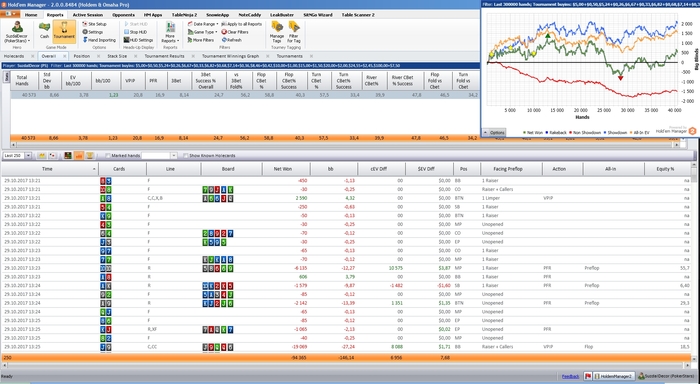
Task: Select the hand with net won 2 590
Action: click(x=346, y=198)
